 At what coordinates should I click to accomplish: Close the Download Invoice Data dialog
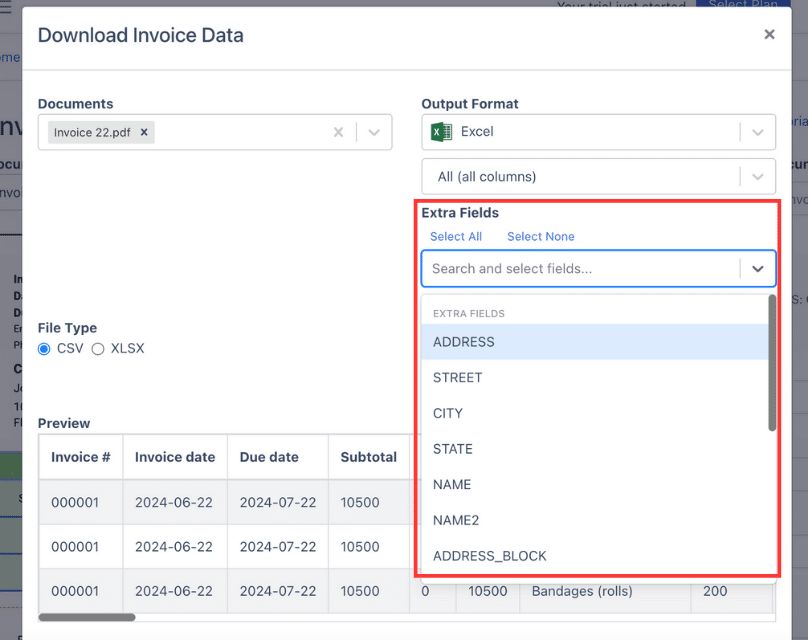tap(769, 35)
